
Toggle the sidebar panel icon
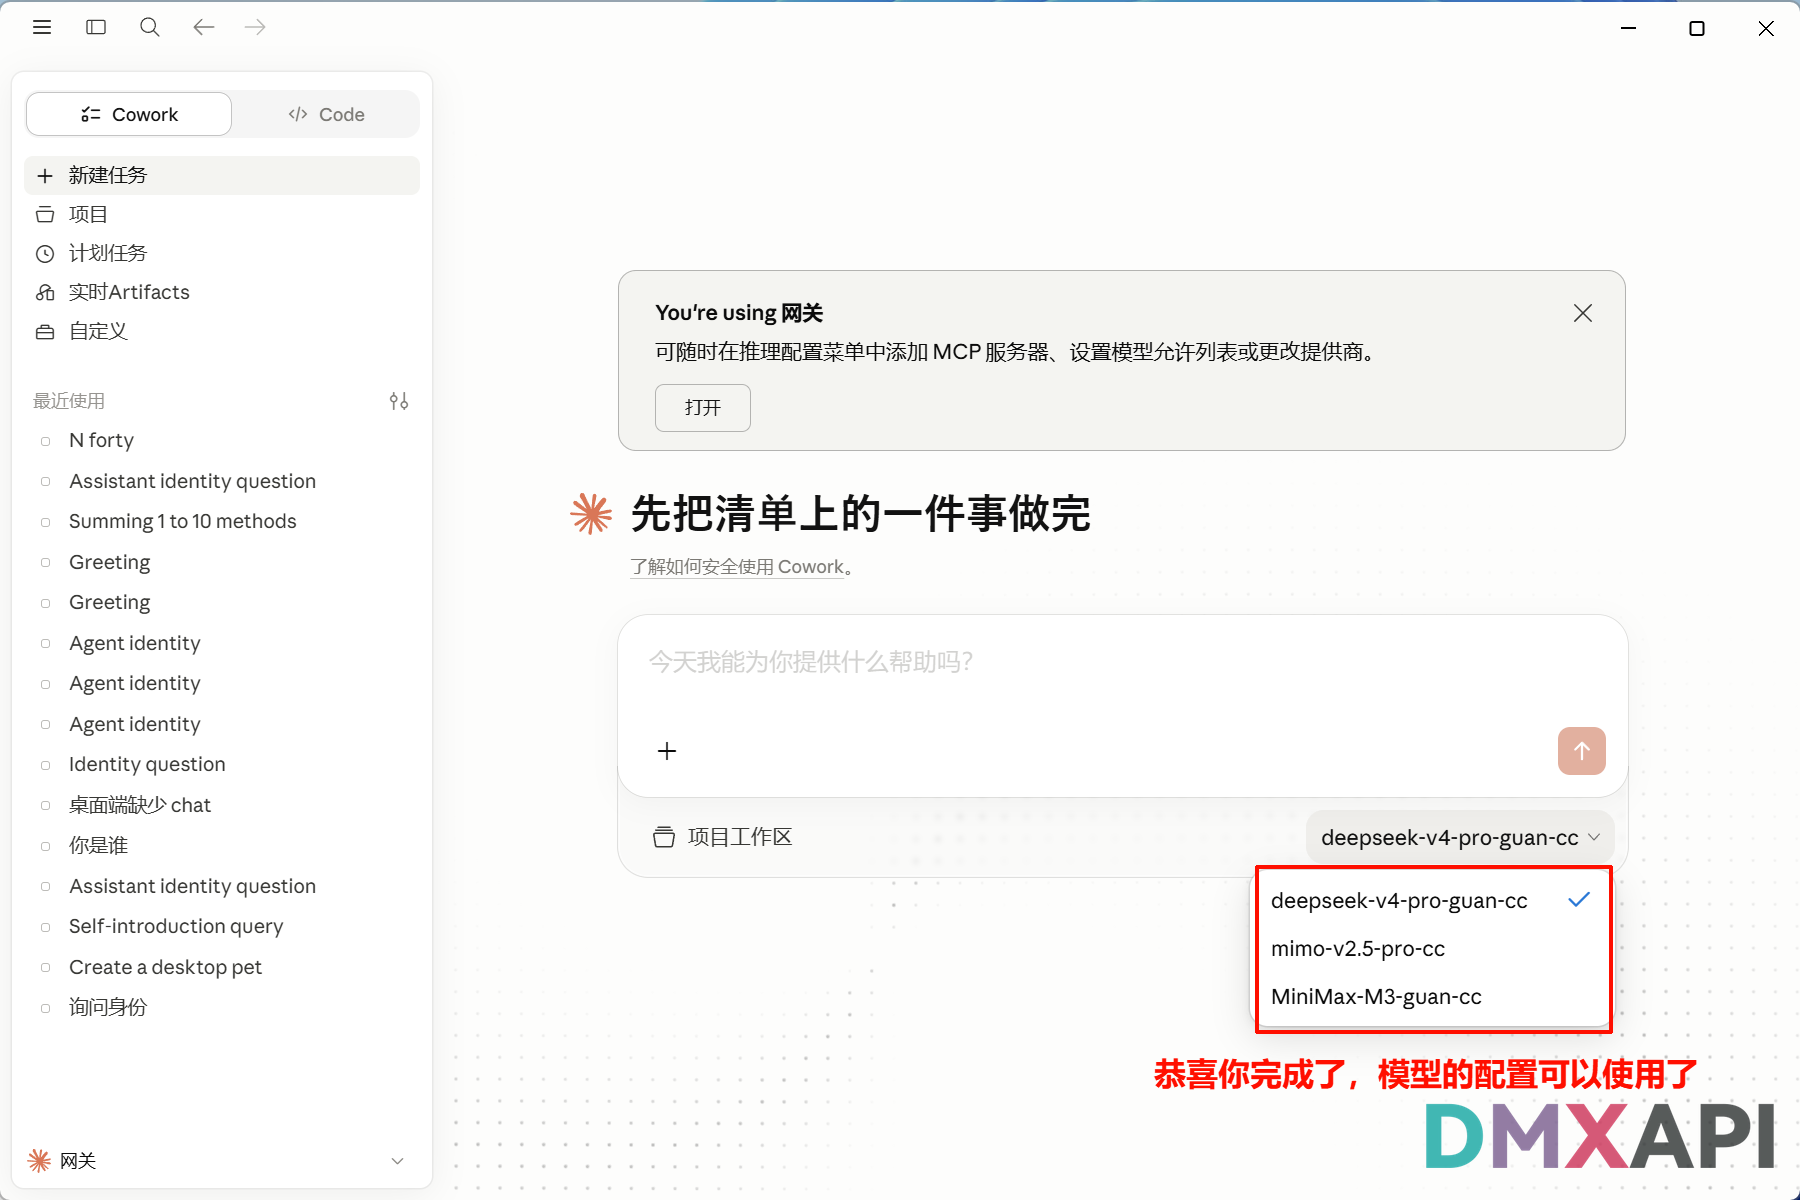(x=96, y=27)
